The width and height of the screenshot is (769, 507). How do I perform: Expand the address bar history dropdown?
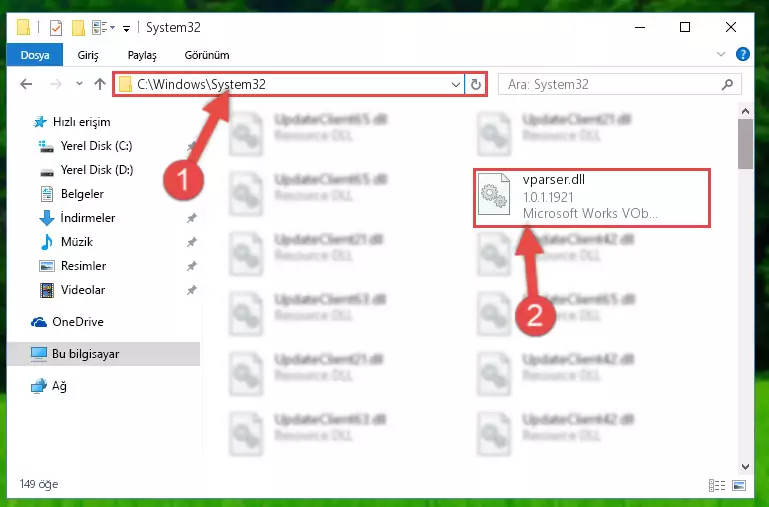456,84
